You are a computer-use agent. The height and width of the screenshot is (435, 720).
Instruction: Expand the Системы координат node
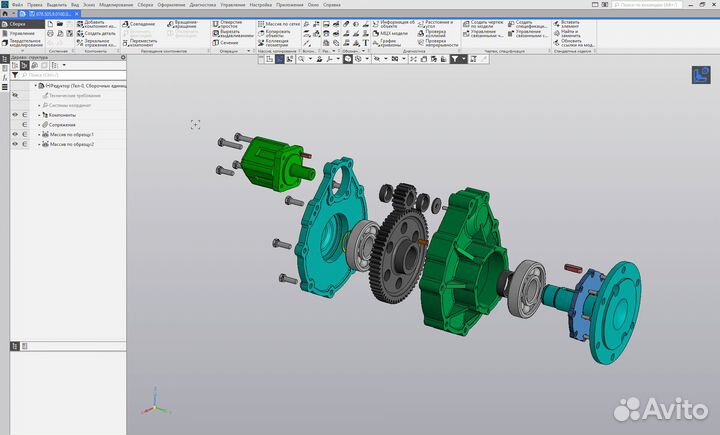point(39,105)
